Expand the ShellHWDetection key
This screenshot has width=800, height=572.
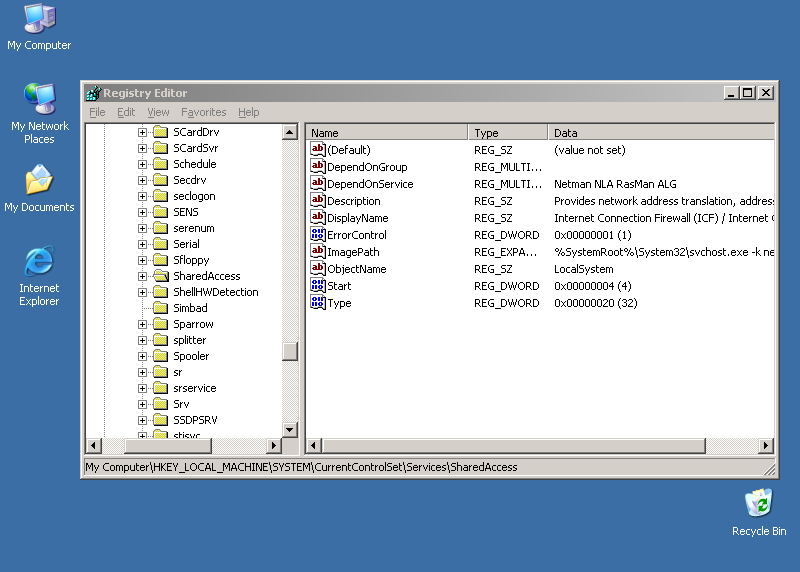(142, 292)
